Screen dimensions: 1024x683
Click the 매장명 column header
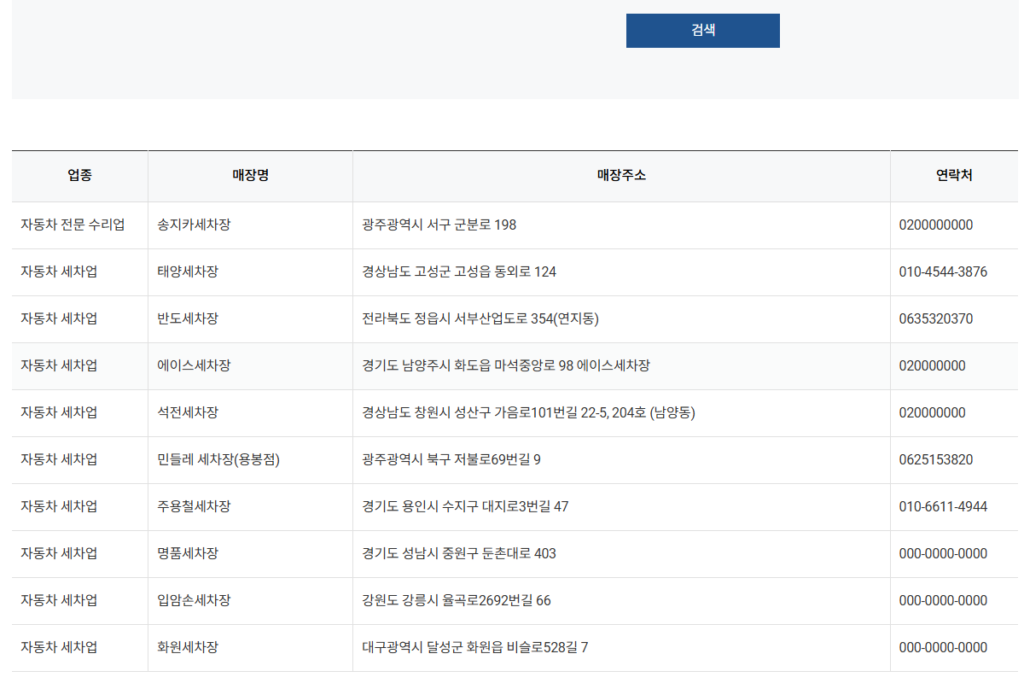click(x=249, y=175)
